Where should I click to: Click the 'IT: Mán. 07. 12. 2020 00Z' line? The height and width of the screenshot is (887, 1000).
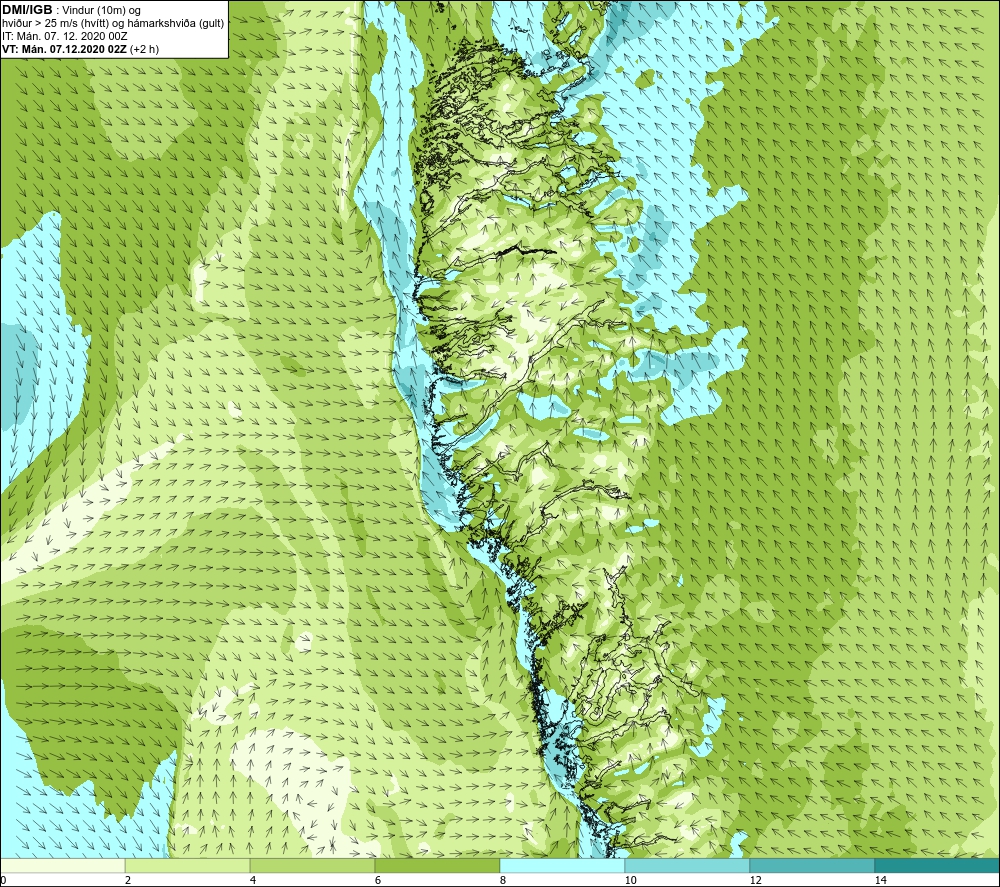point(65,36)
